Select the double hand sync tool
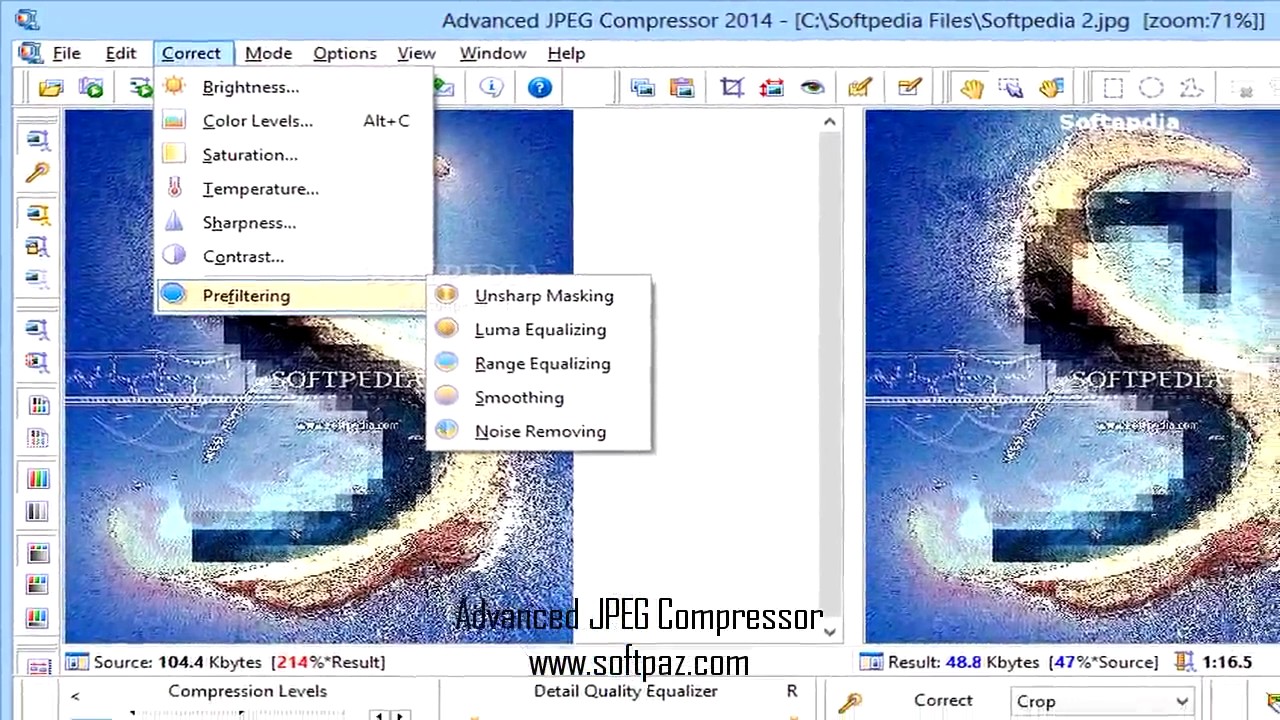Image resolution: width=1280 pixels, height=720 pixels. pyautogui.click(x=1051, y=88)
